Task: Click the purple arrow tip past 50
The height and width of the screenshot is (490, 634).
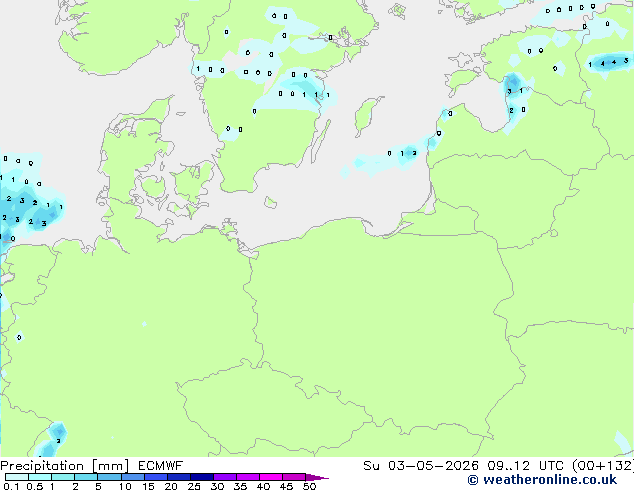Action: 317,477
